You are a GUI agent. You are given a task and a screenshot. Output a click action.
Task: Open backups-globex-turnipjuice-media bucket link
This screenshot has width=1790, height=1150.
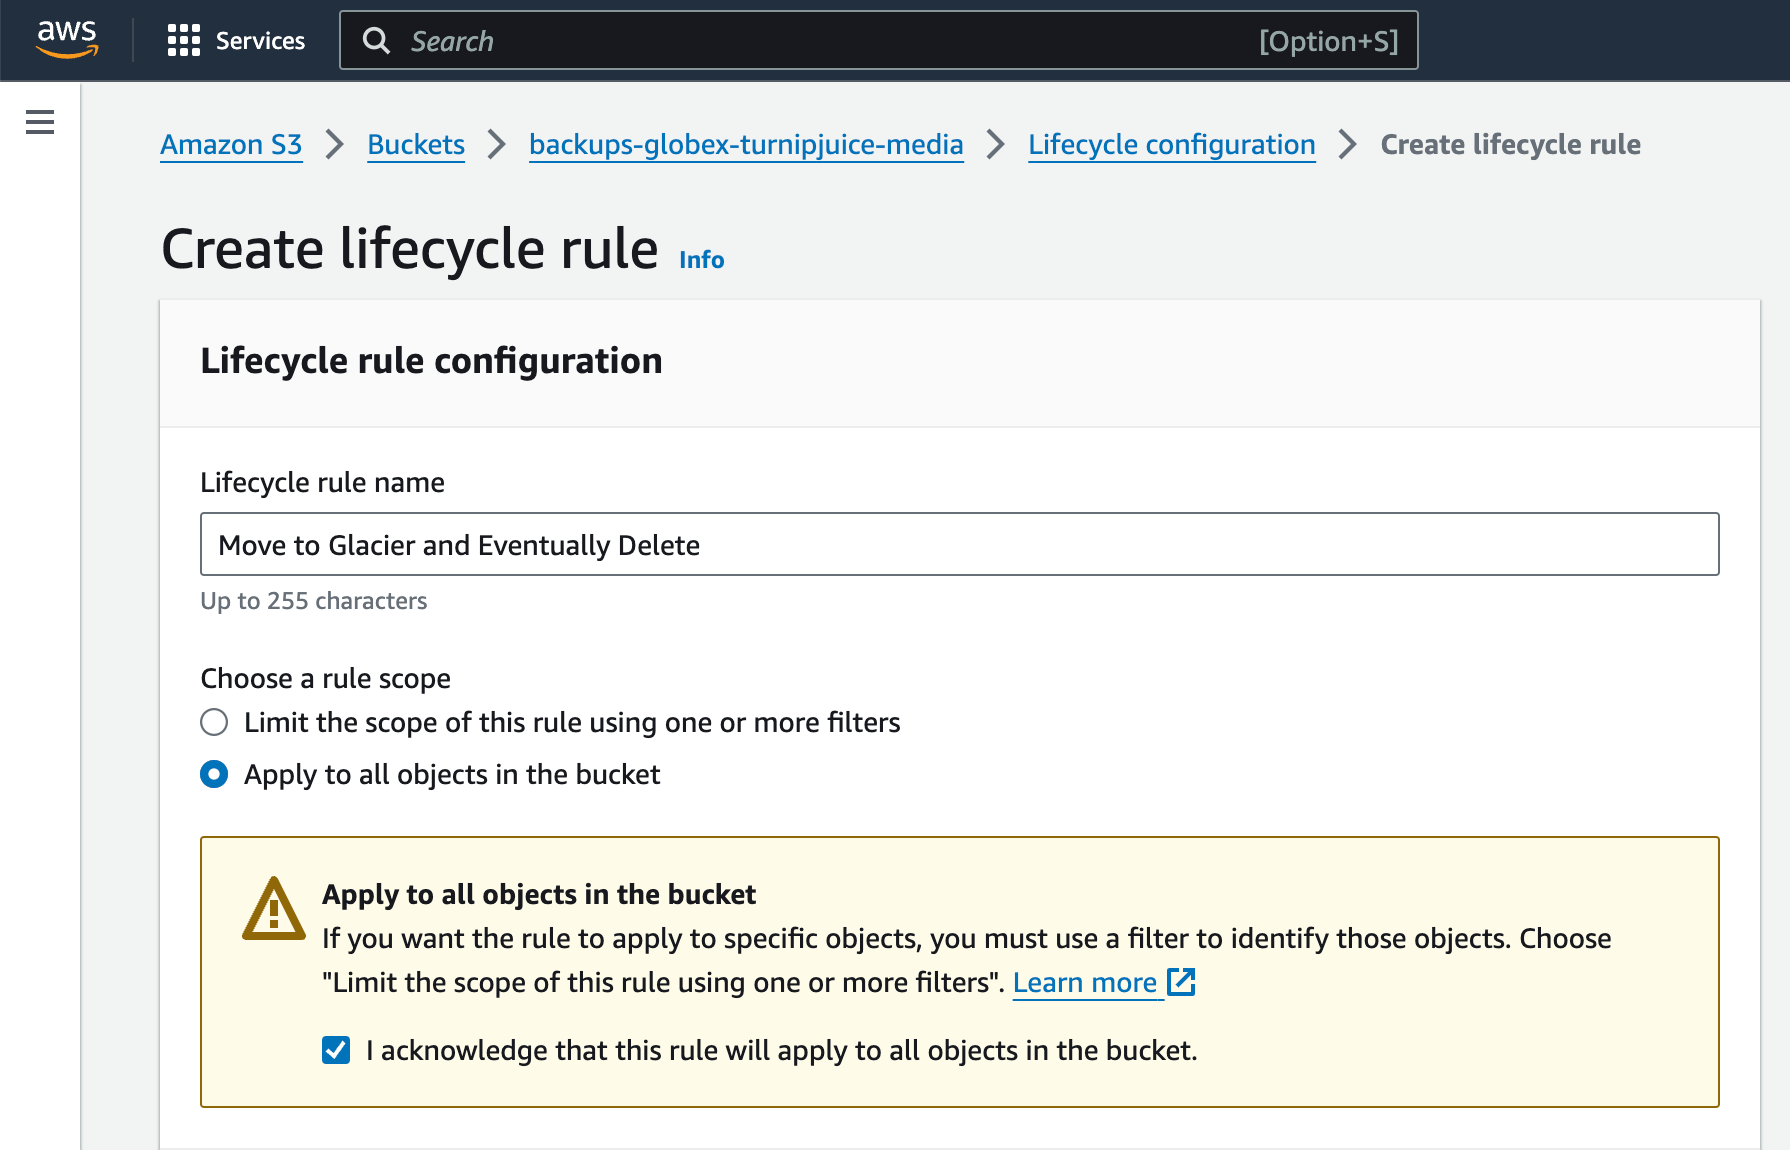click(745, 144)
